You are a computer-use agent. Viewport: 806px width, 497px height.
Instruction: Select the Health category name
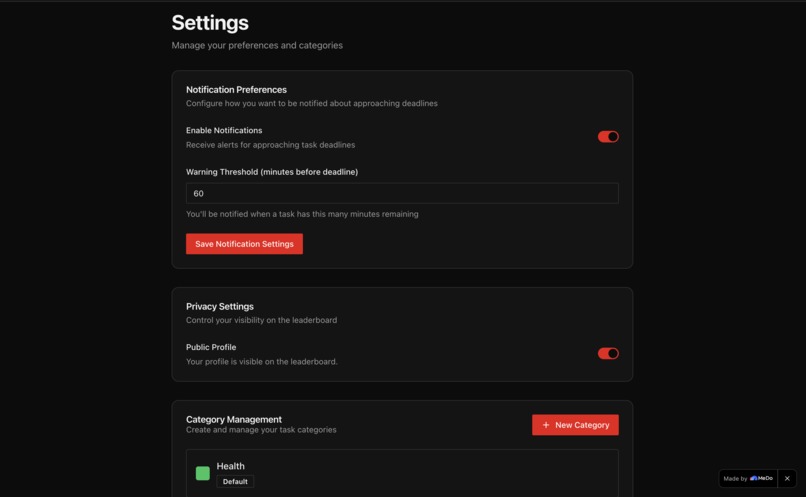[230, 466]
